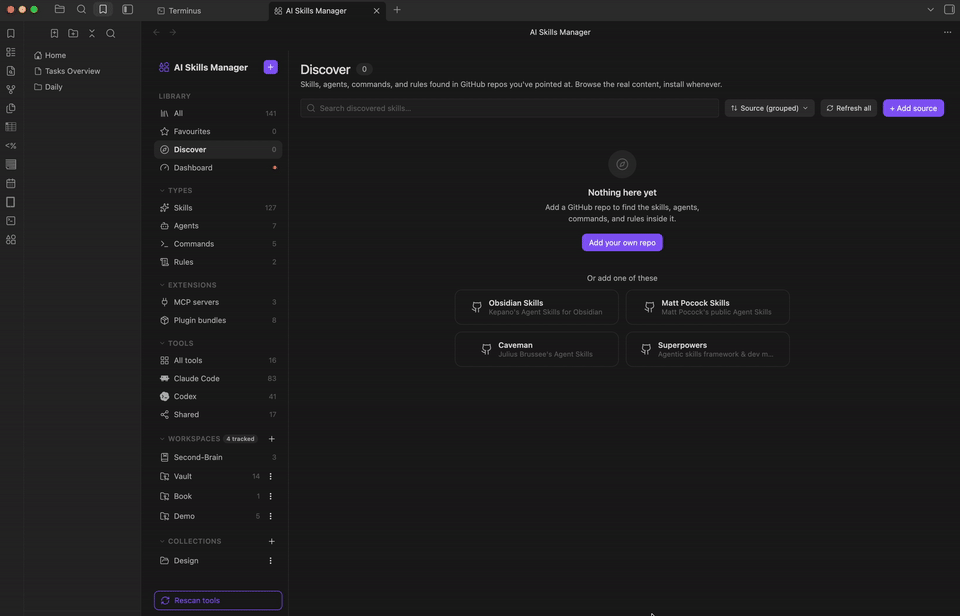Open the file explorer folder icon in title bar

59,10
